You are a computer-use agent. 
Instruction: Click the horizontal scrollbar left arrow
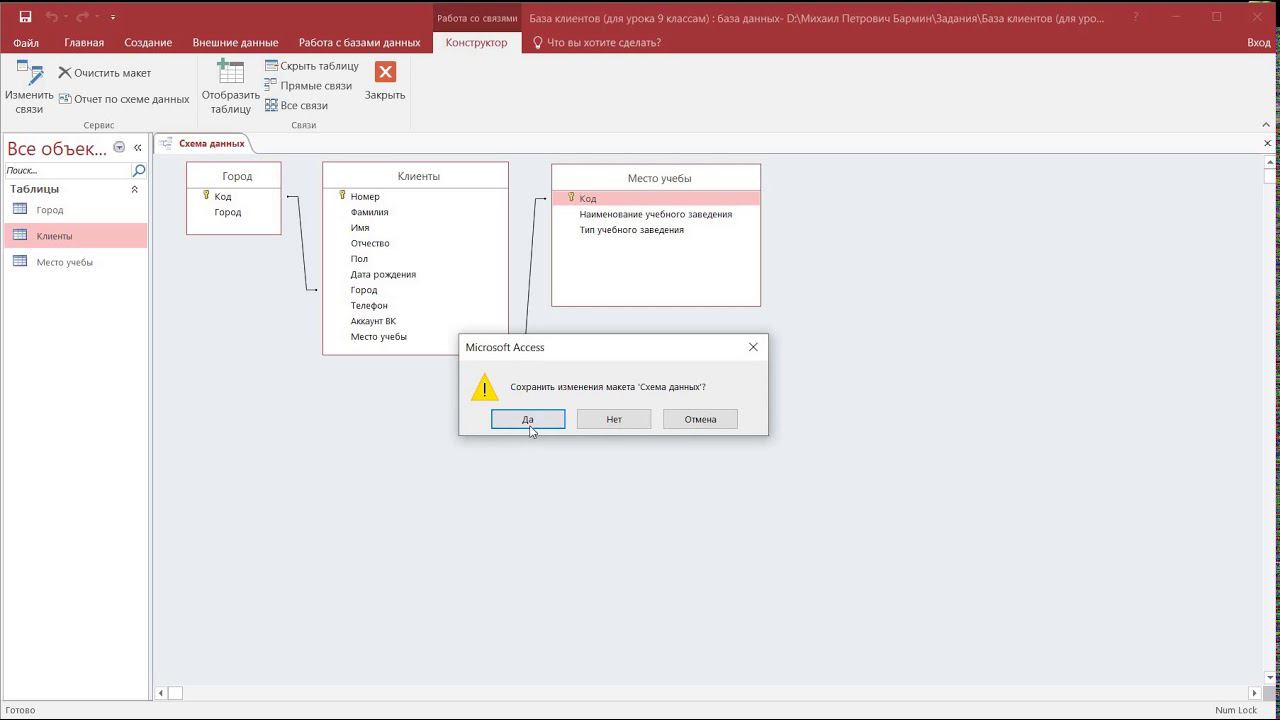[x=161, y=692]
